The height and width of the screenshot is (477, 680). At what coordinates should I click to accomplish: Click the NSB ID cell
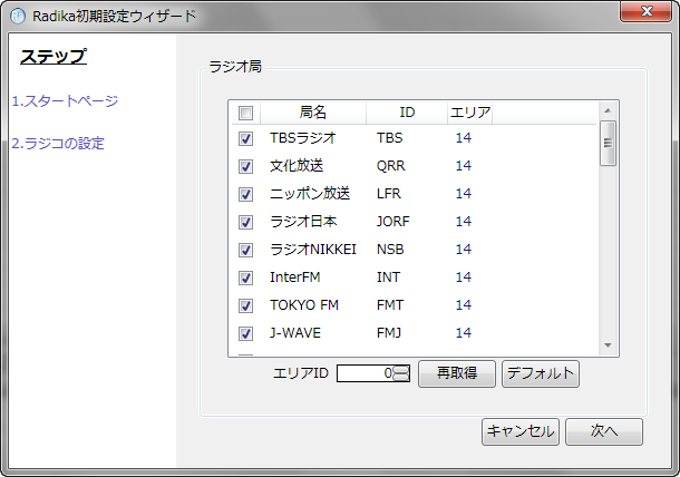[390, 249]
